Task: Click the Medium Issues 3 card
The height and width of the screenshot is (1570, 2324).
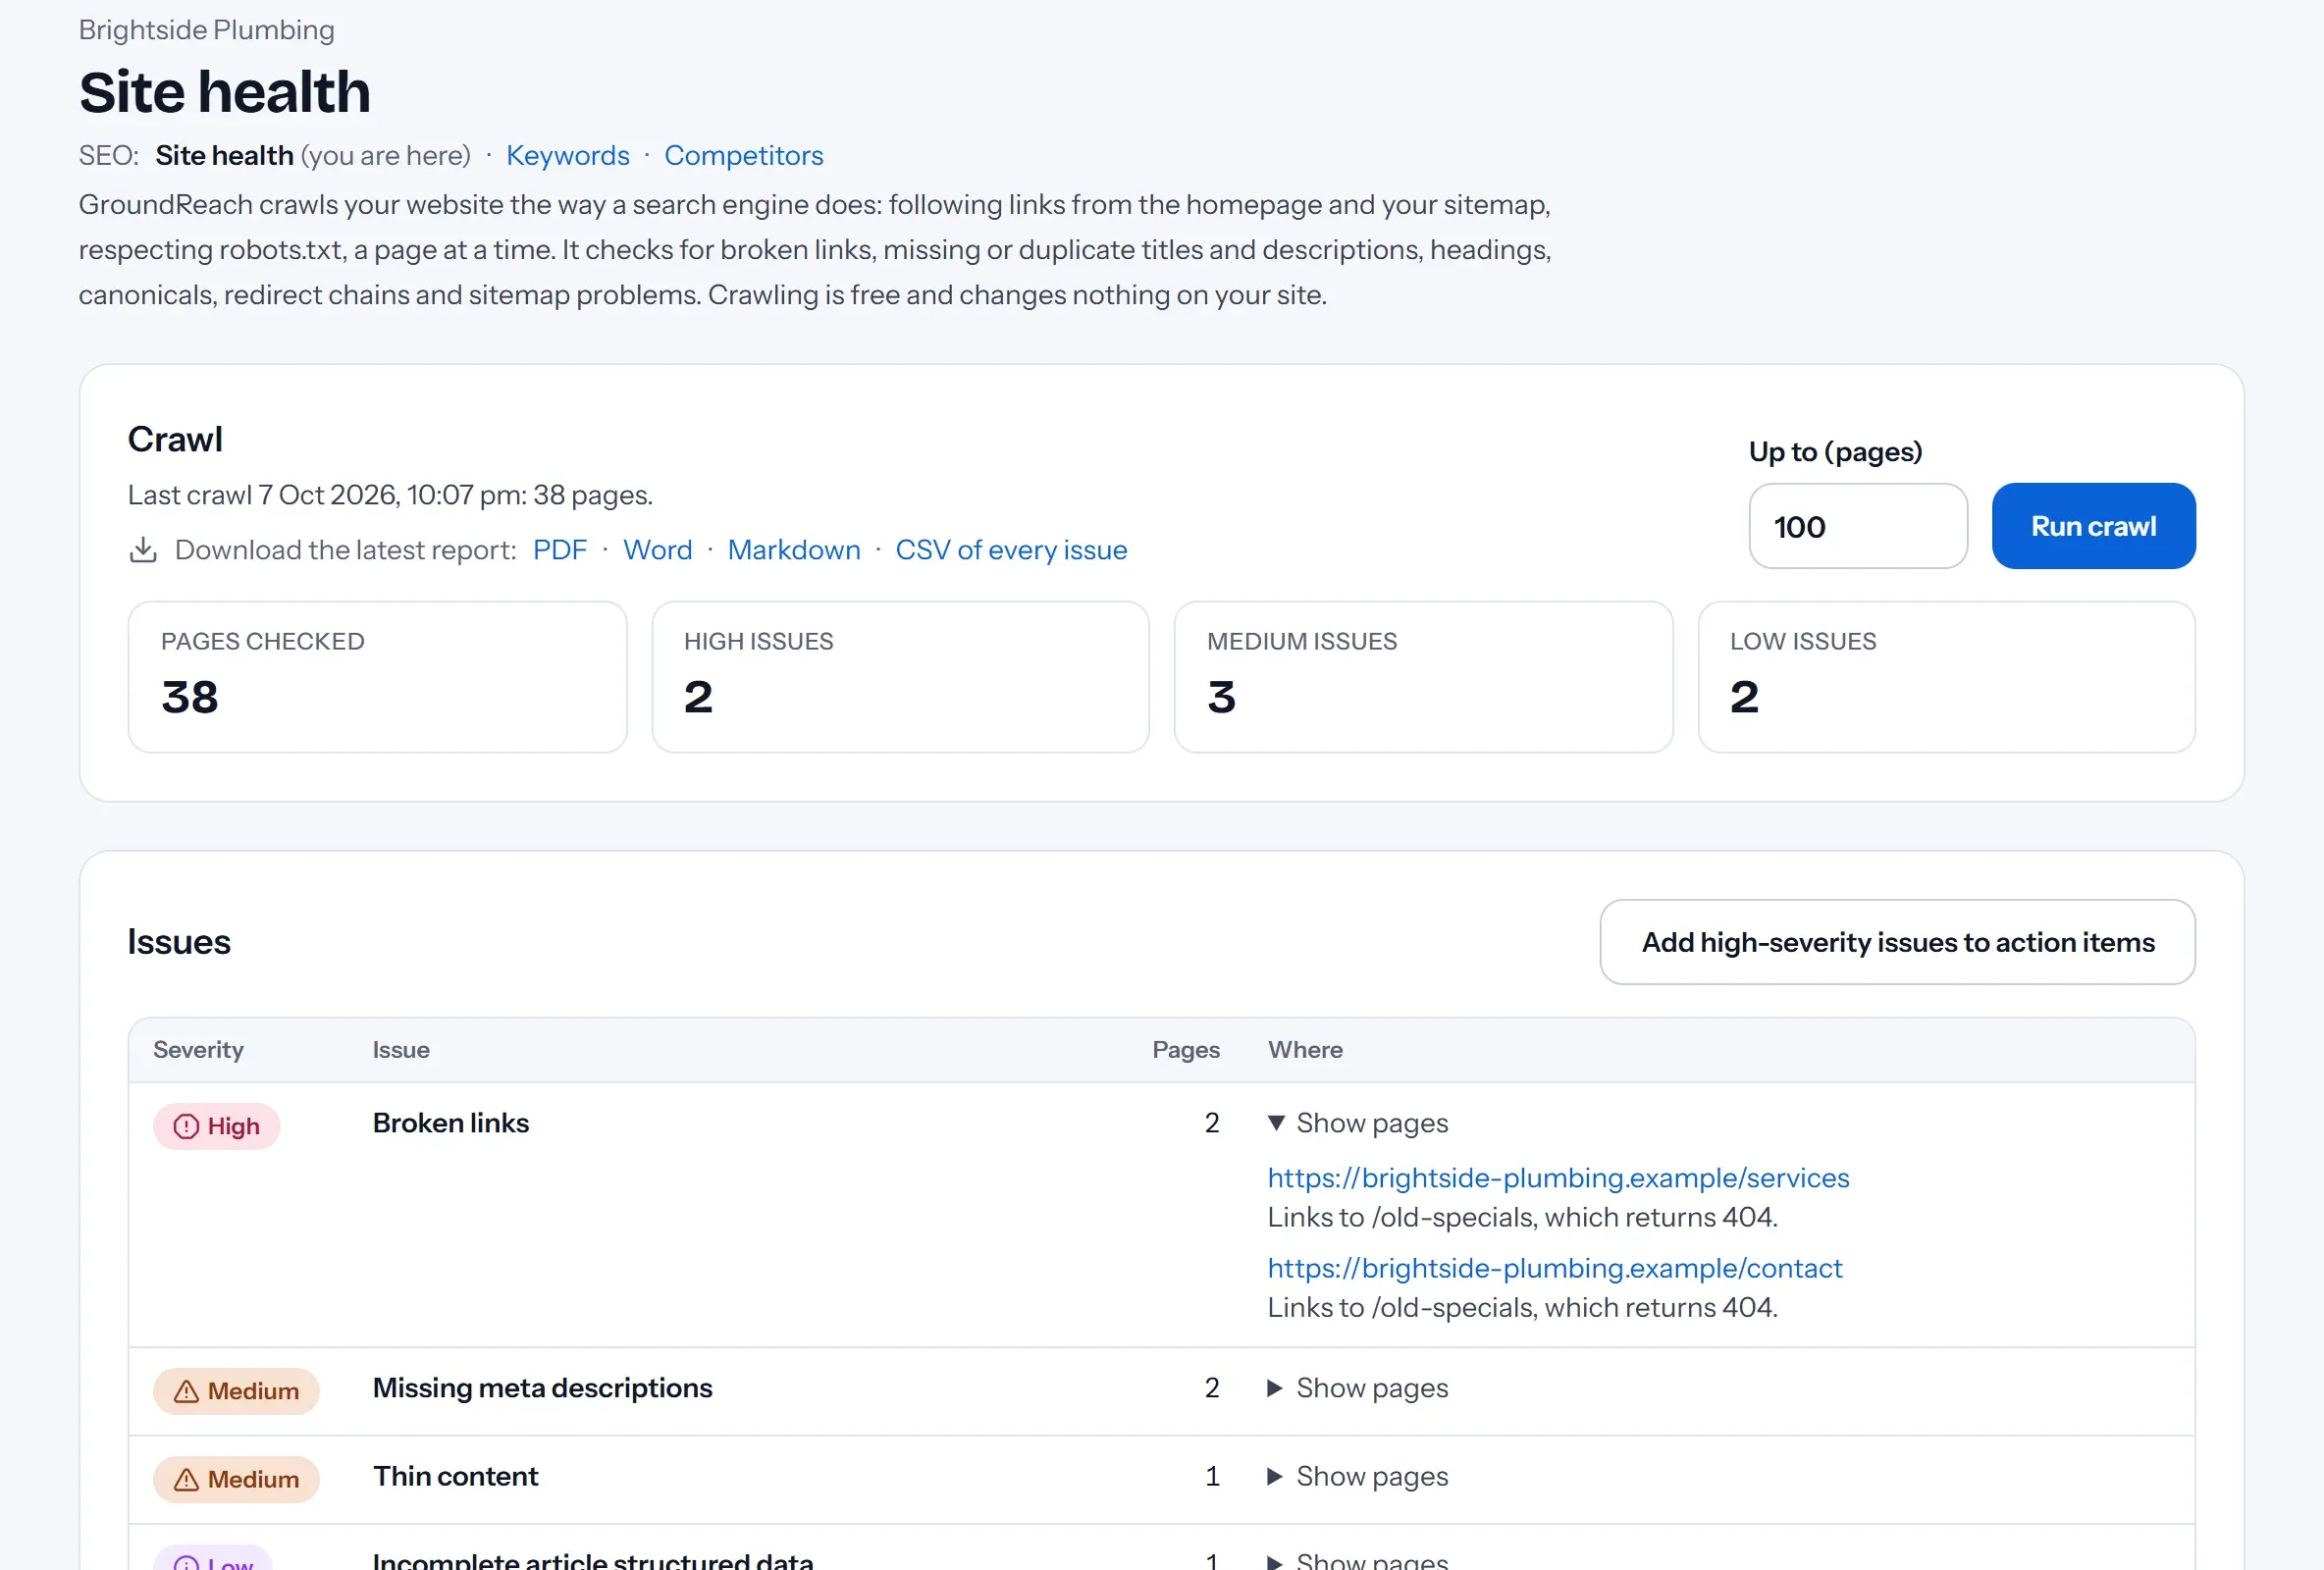Action: (x=1423, y=677)
